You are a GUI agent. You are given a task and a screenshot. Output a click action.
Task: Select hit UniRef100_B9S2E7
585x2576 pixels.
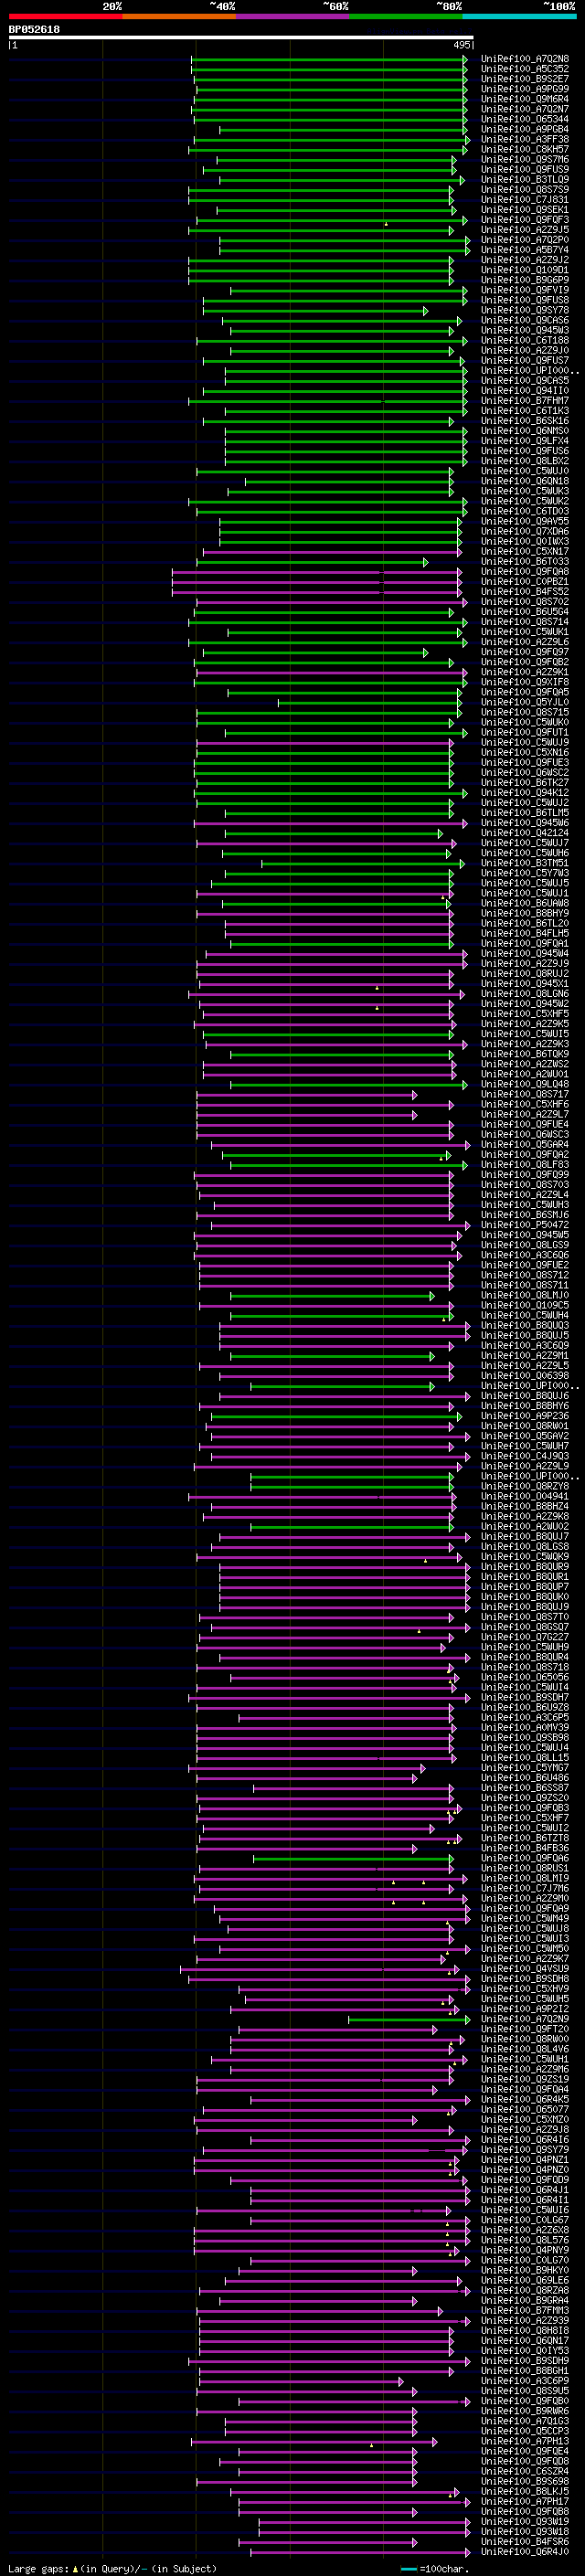point(525,79)
